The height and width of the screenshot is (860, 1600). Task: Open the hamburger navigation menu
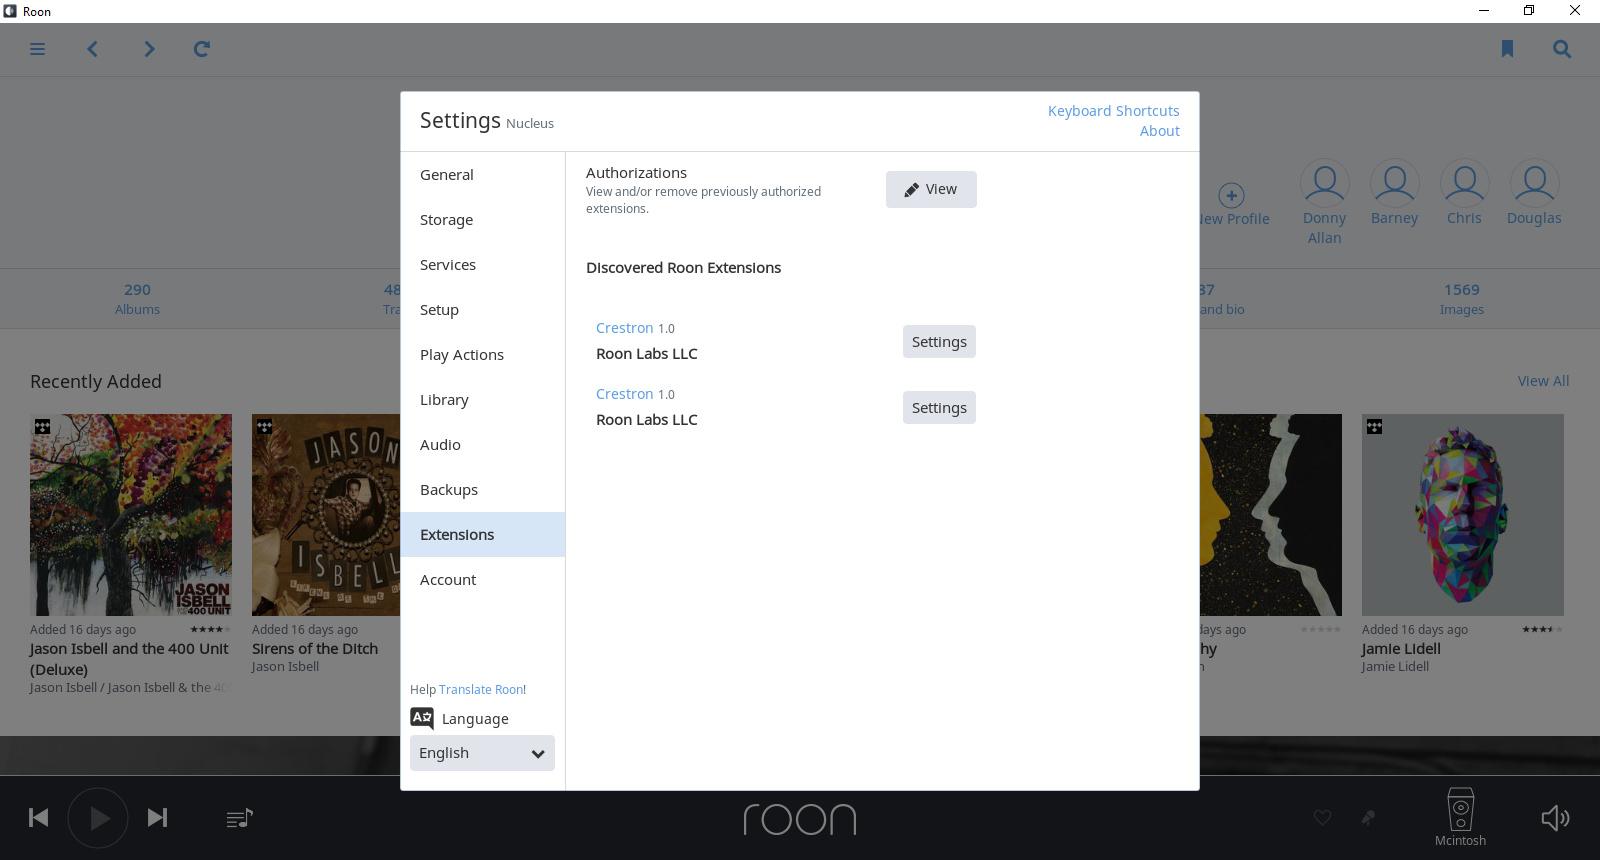[x=38, y=49]
